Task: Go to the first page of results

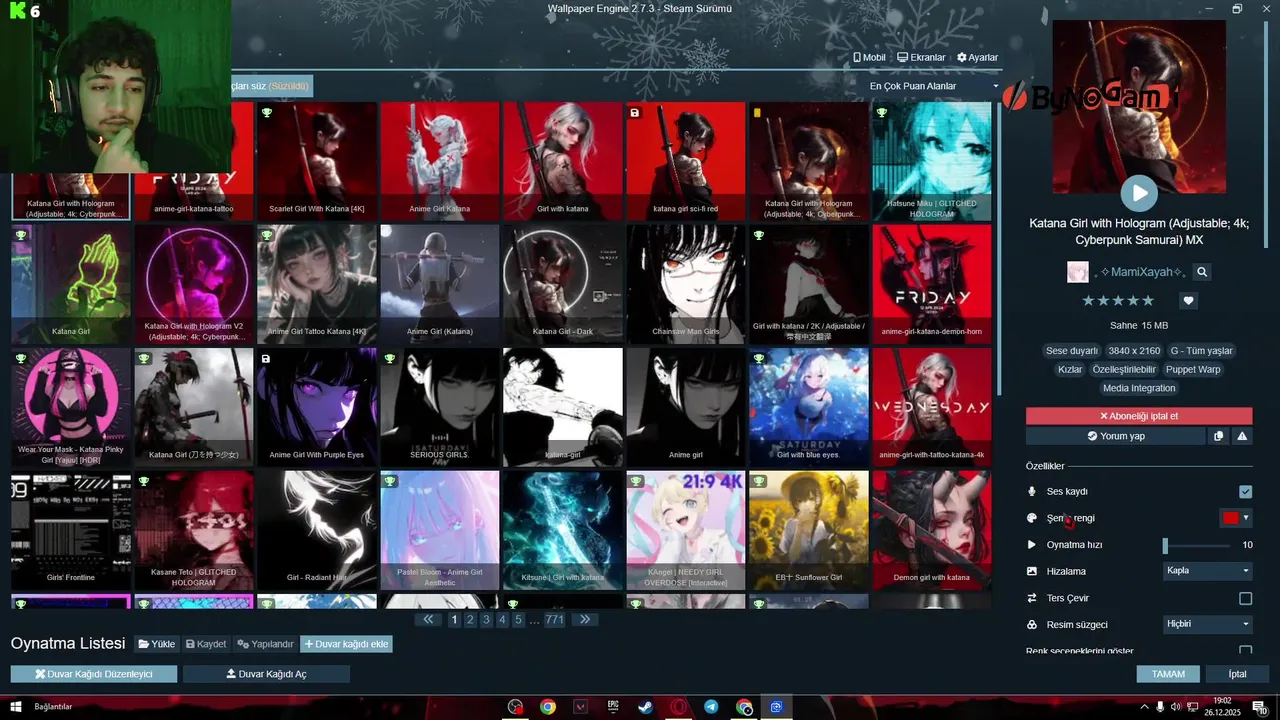Action: [429, 620]
